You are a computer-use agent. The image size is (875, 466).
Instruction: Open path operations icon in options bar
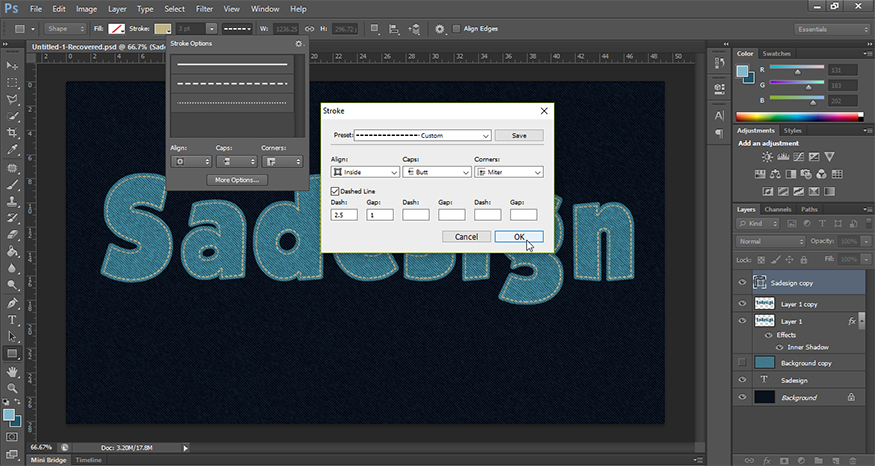374,28
